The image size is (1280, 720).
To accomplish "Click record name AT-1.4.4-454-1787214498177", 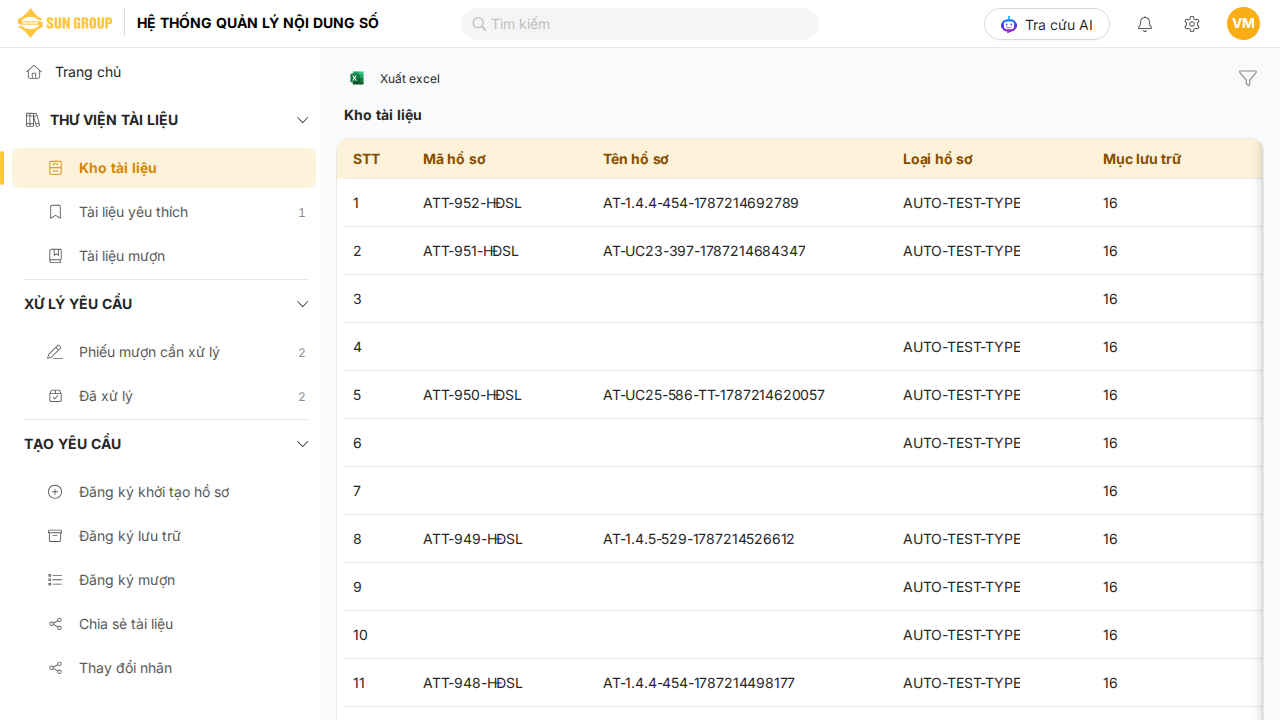I will pyautogui.click(x=699, y=683).
